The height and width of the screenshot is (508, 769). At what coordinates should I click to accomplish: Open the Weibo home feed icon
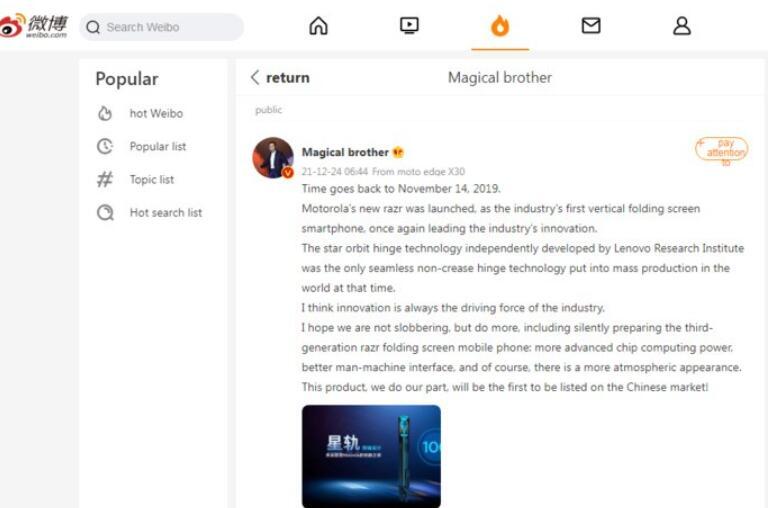[x=318, y=26]
